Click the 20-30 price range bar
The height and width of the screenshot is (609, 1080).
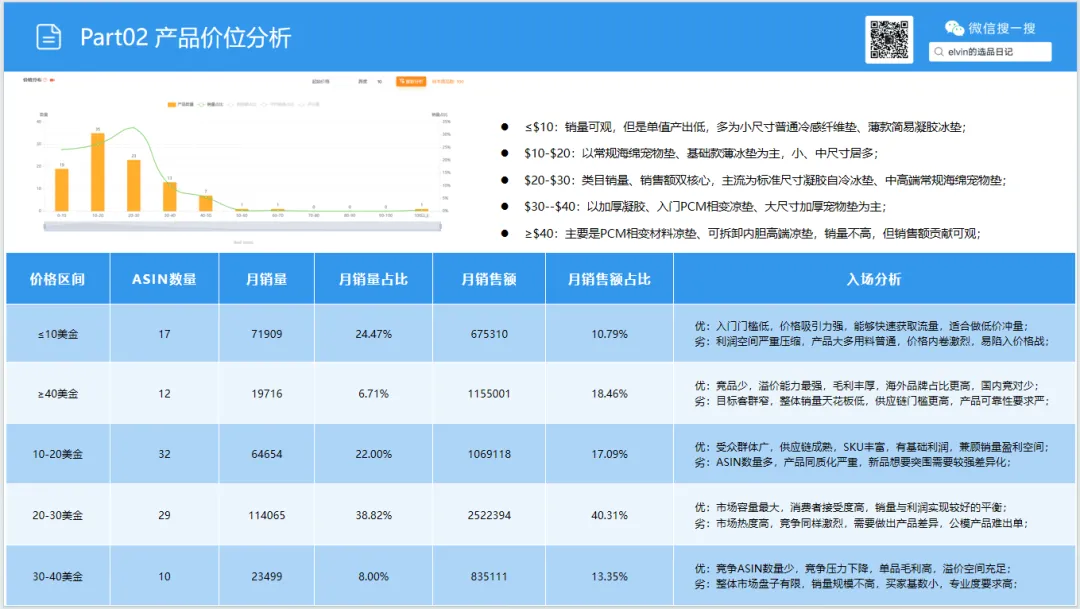[134, 185]
